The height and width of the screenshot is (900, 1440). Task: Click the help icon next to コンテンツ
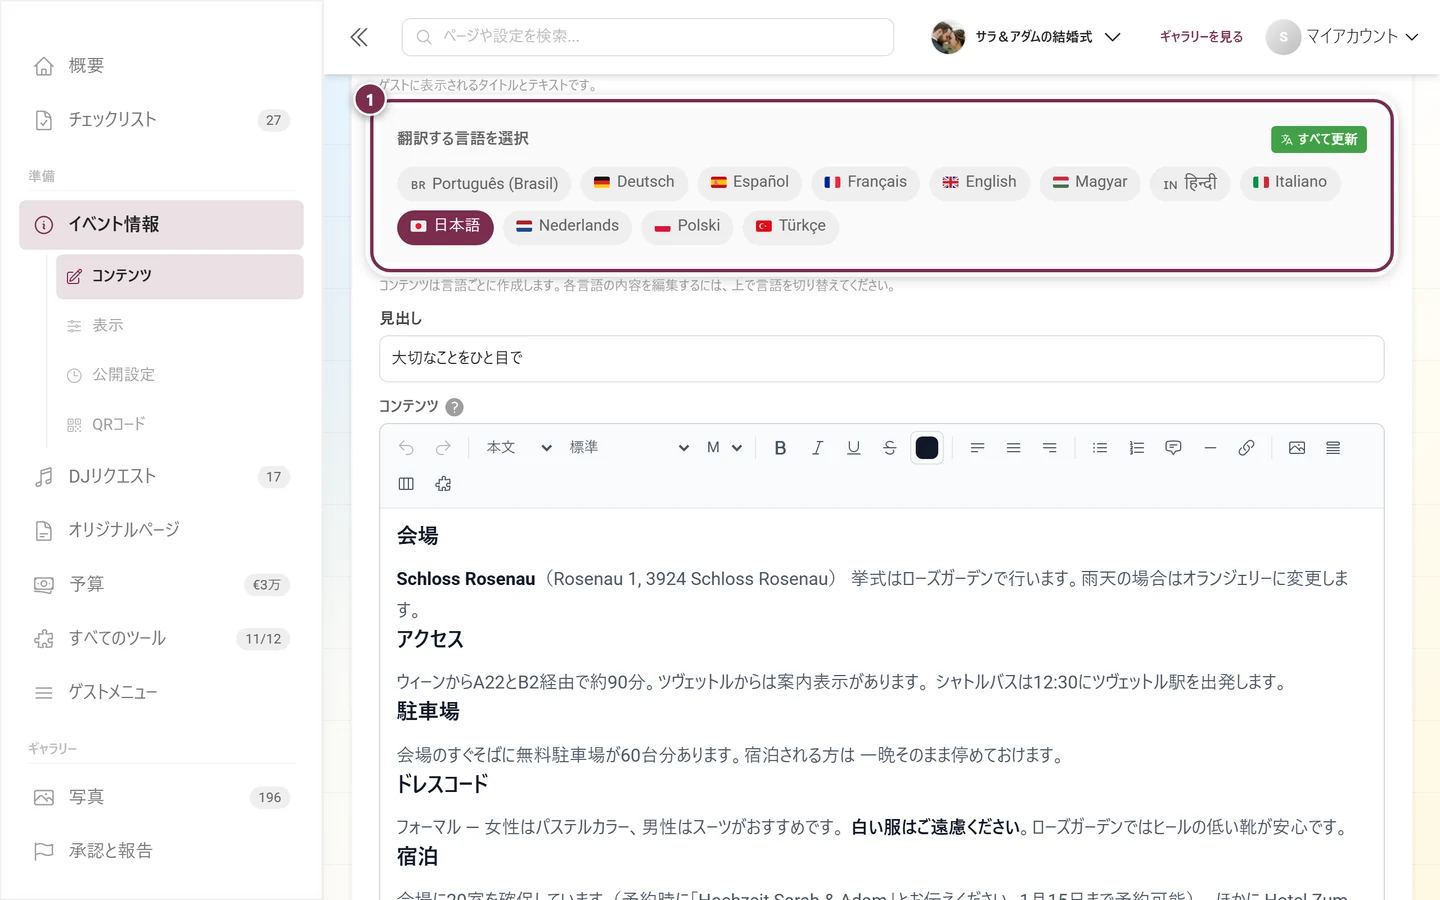(x=454, y=407)
